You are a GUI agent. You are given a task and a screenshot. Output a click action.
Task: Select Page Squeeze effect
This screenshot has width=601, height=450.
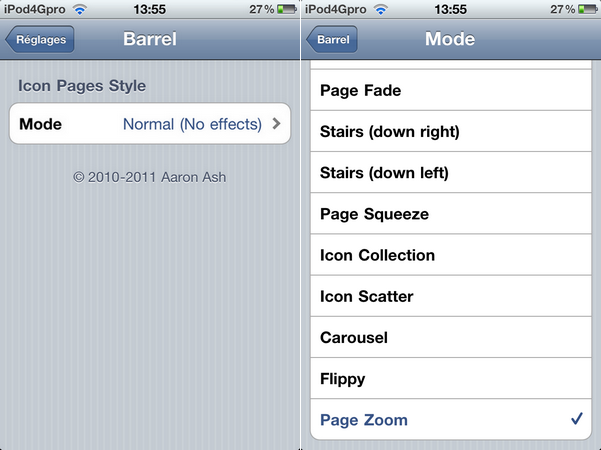pos(450,214)
